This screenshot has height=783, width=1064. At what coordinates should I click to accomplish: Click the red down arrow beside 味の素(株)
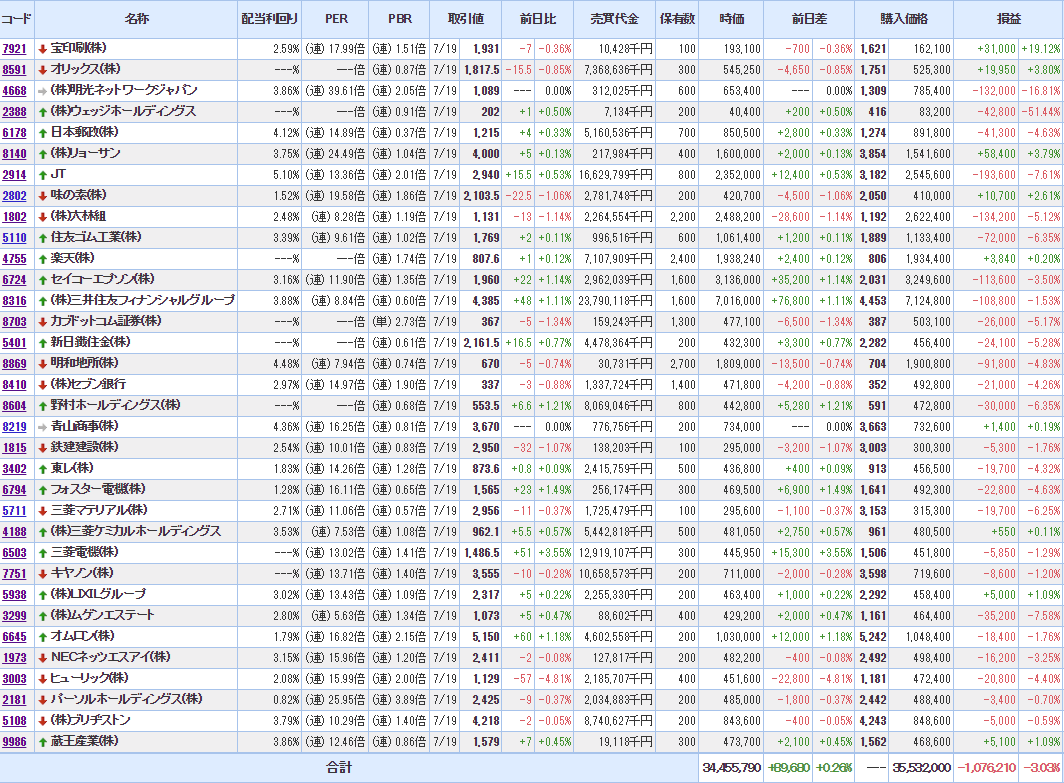click(42, 196)
